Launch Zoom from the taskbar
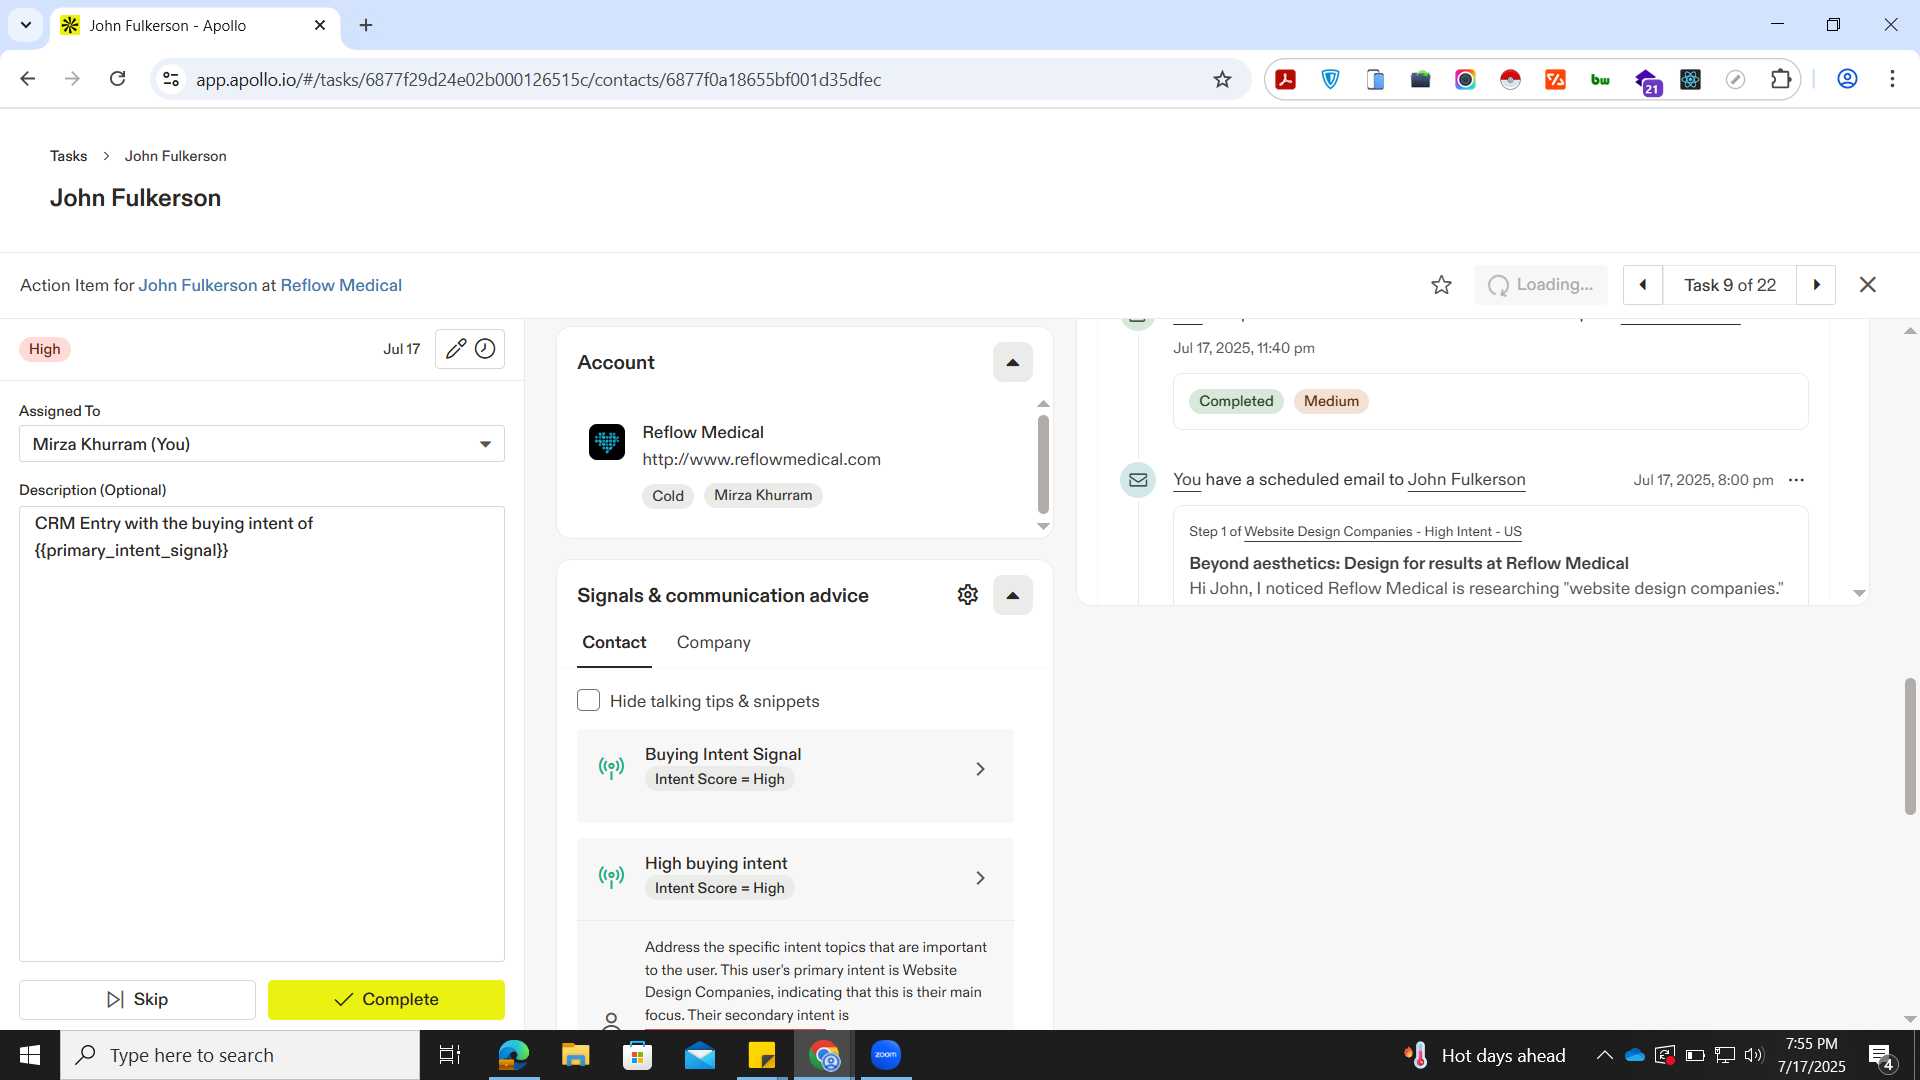The image size is (1920, 1080). (x=886, y=1055)
